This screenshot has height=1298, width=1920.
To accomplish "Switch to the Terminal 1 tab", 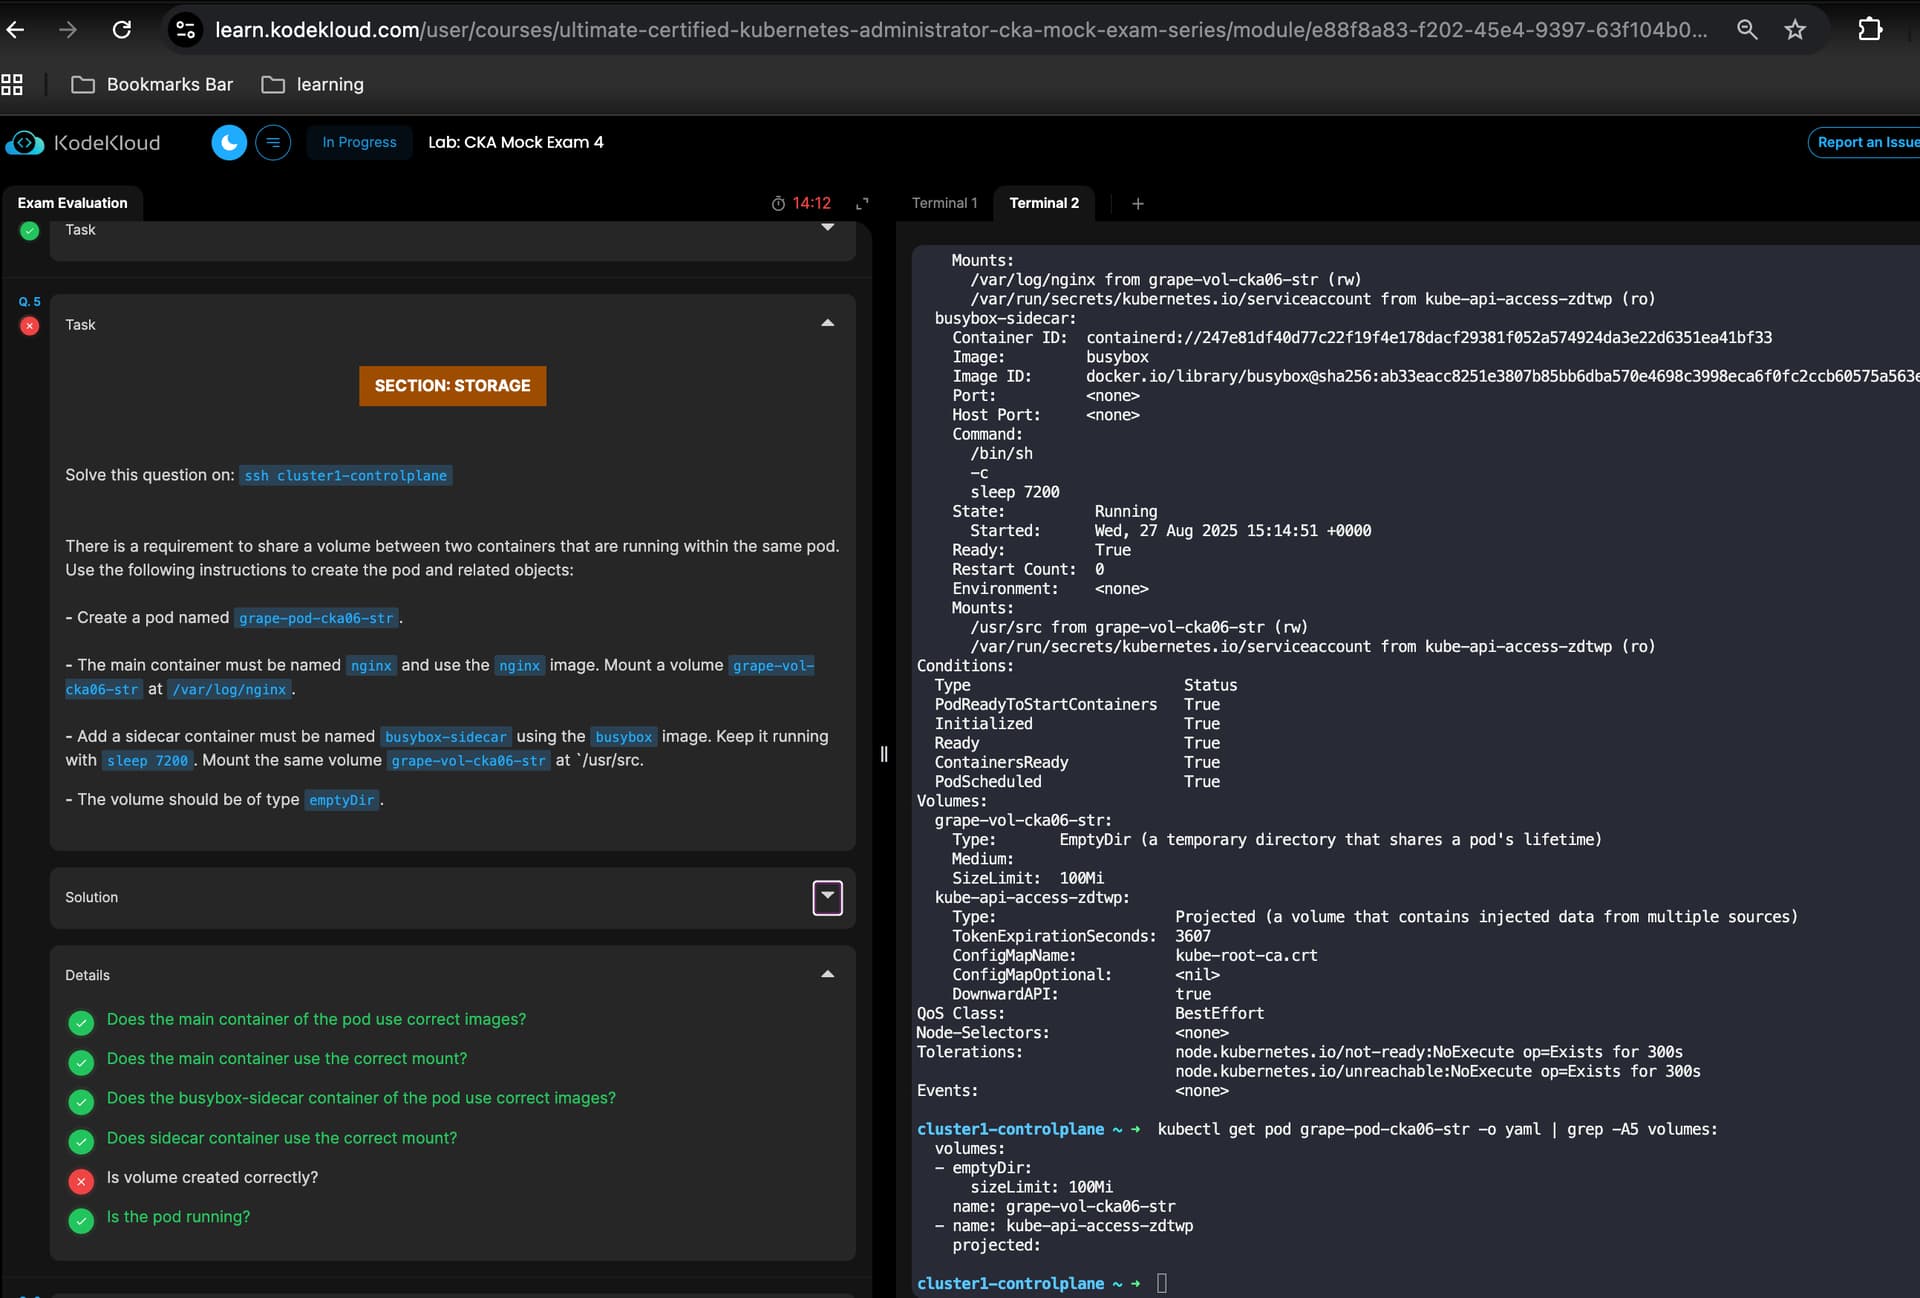I will pos(944,203).
